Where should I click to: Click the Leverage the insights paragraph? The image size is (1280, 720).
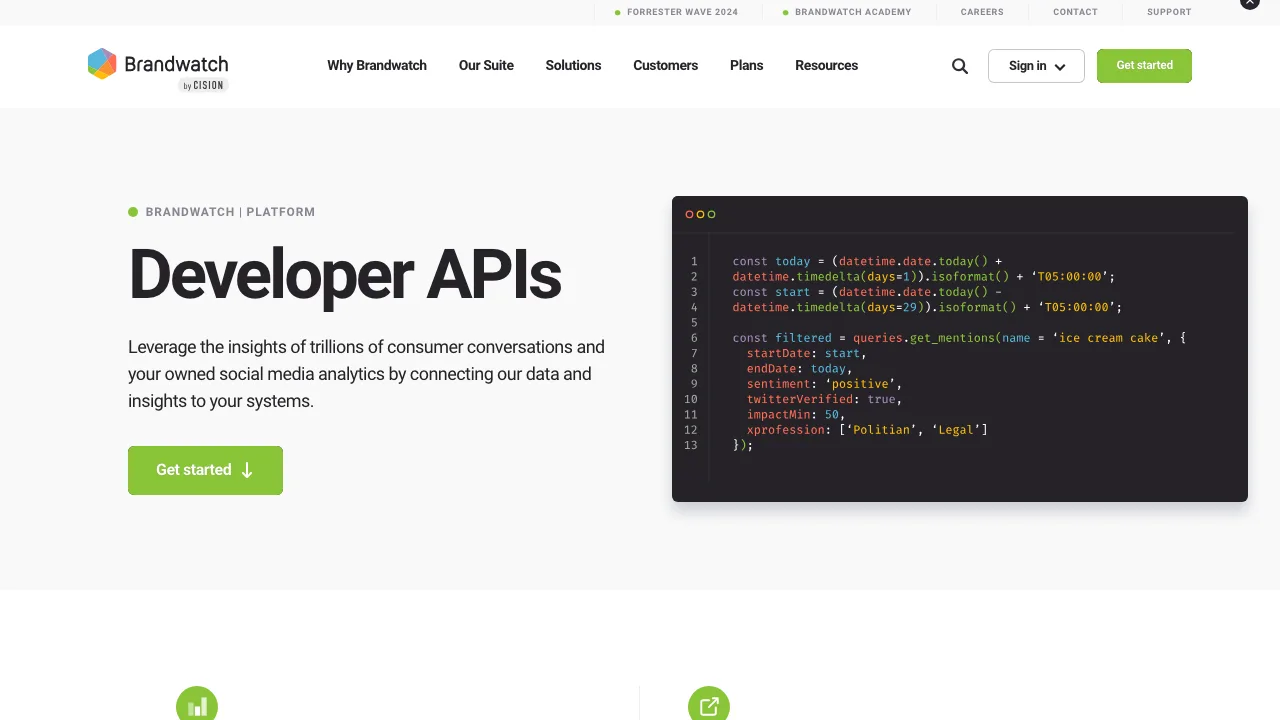366,374
